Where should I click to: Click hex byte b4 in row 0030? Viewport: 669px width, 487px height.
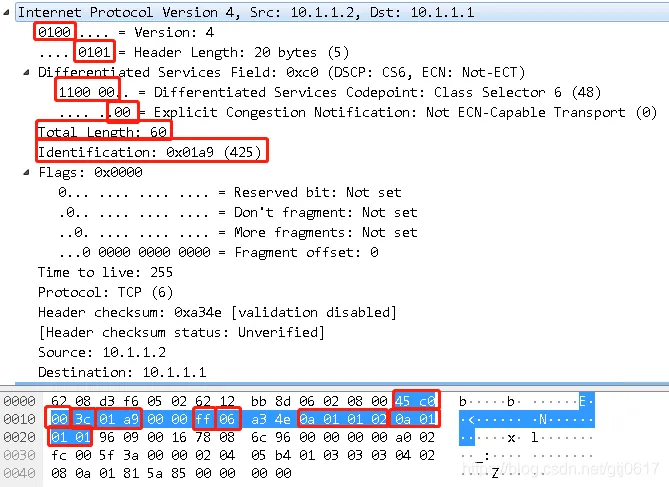point(282,455)
